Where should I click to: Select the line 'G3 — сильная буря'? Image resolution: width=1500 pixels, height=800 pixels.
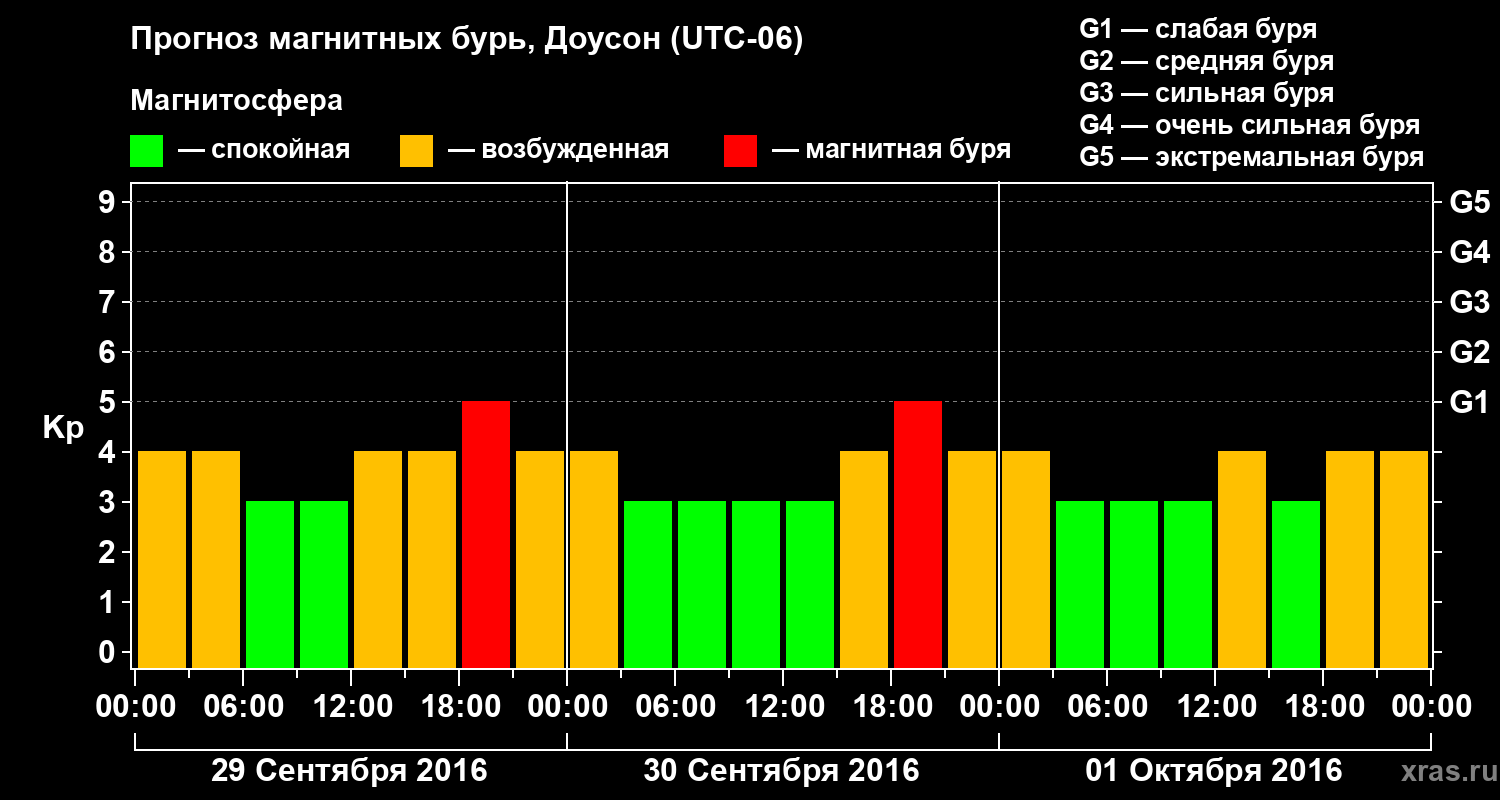click(1207, 93)
